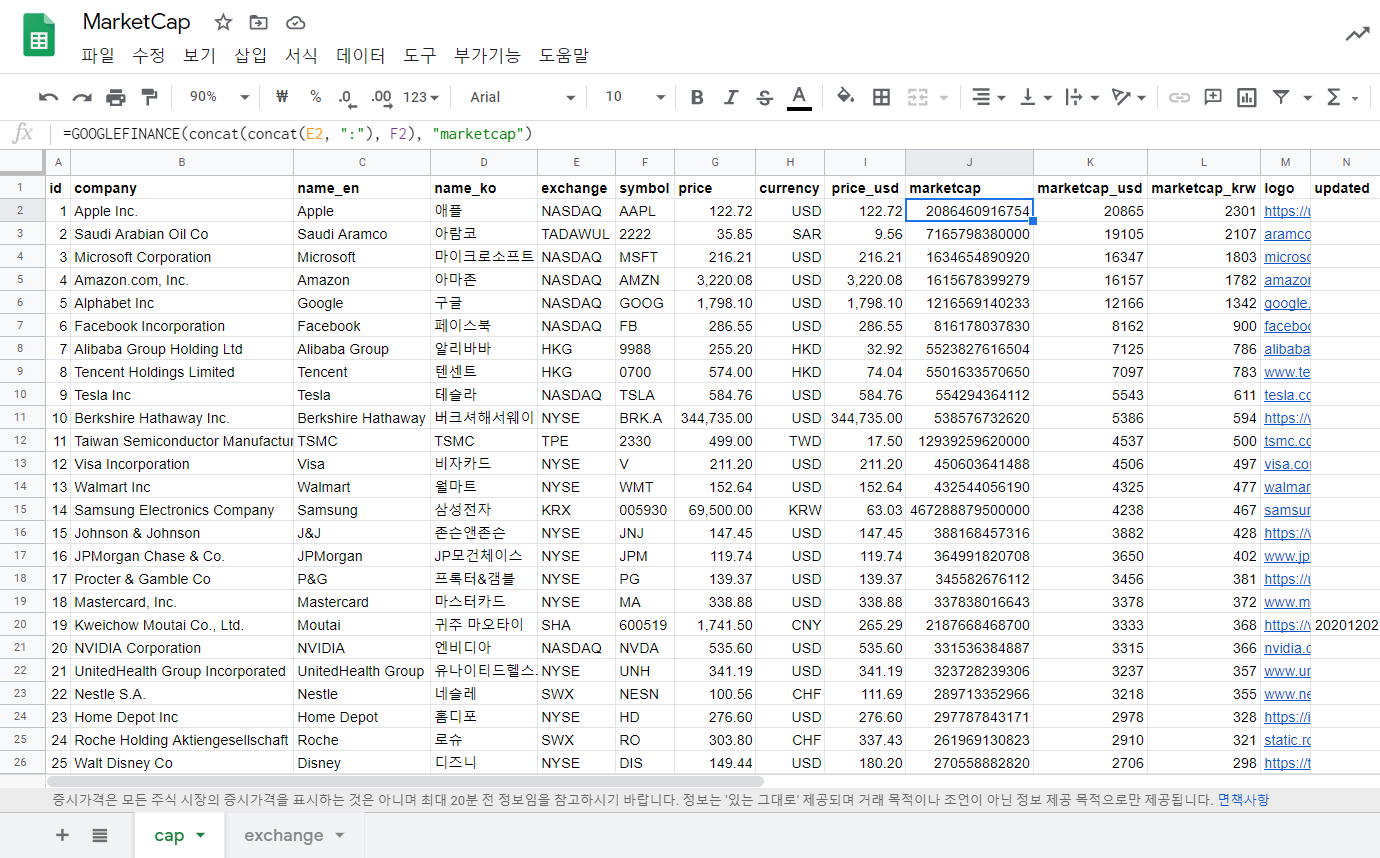Click the horizontal scrollbar thumb

click(405, 781)
